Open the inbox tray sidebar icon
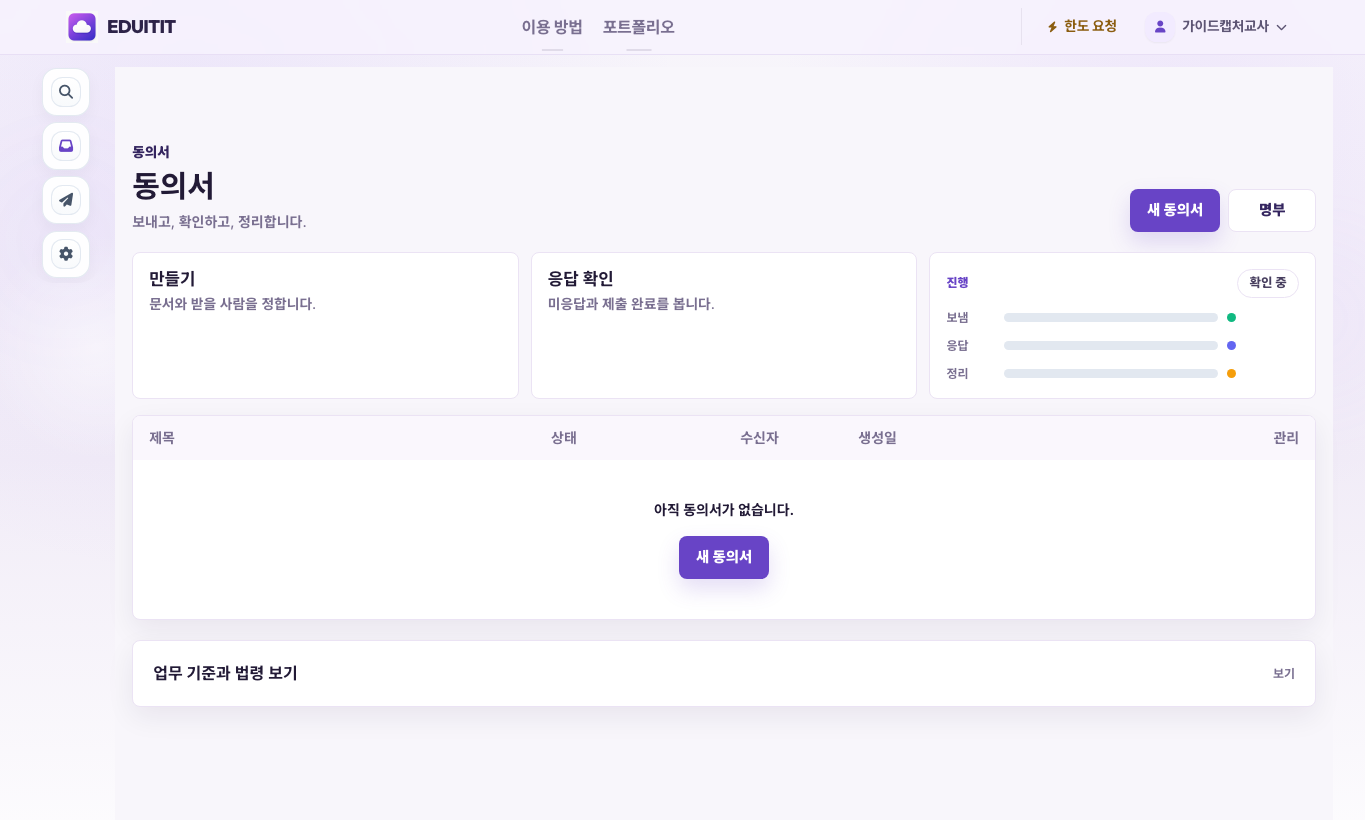1365x820 pixels. [66, 146]
